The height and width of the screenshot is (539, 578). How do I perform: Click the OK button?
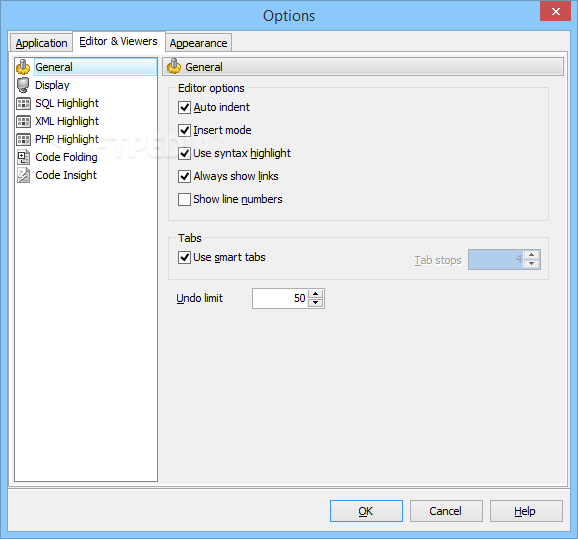(366, 511)
